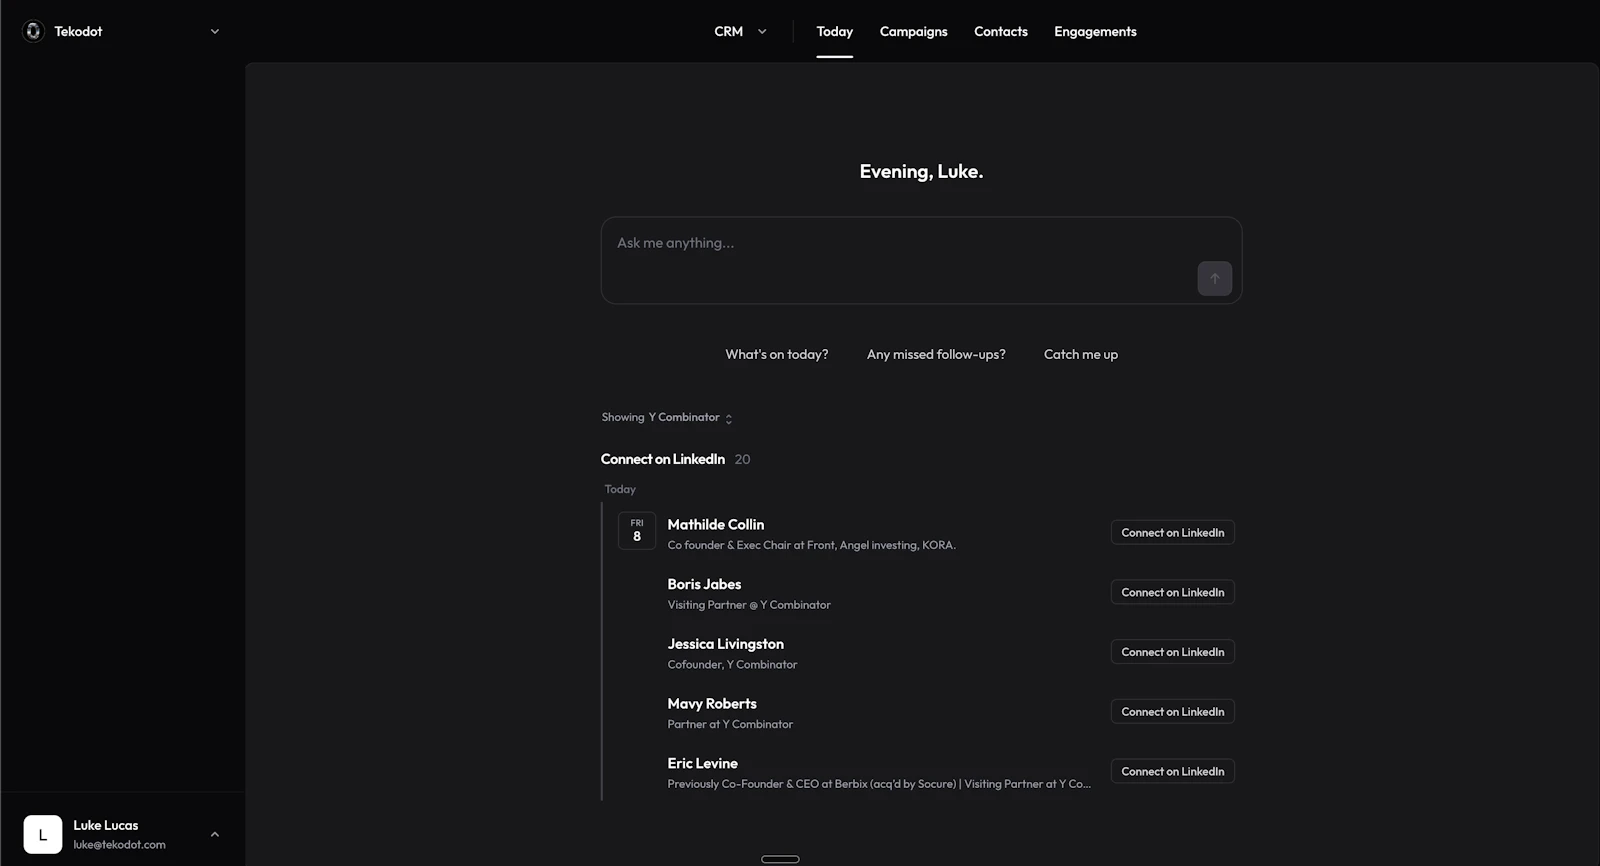Click the Today group label
The image size is (1600, 866).
[x=620, y=489]
